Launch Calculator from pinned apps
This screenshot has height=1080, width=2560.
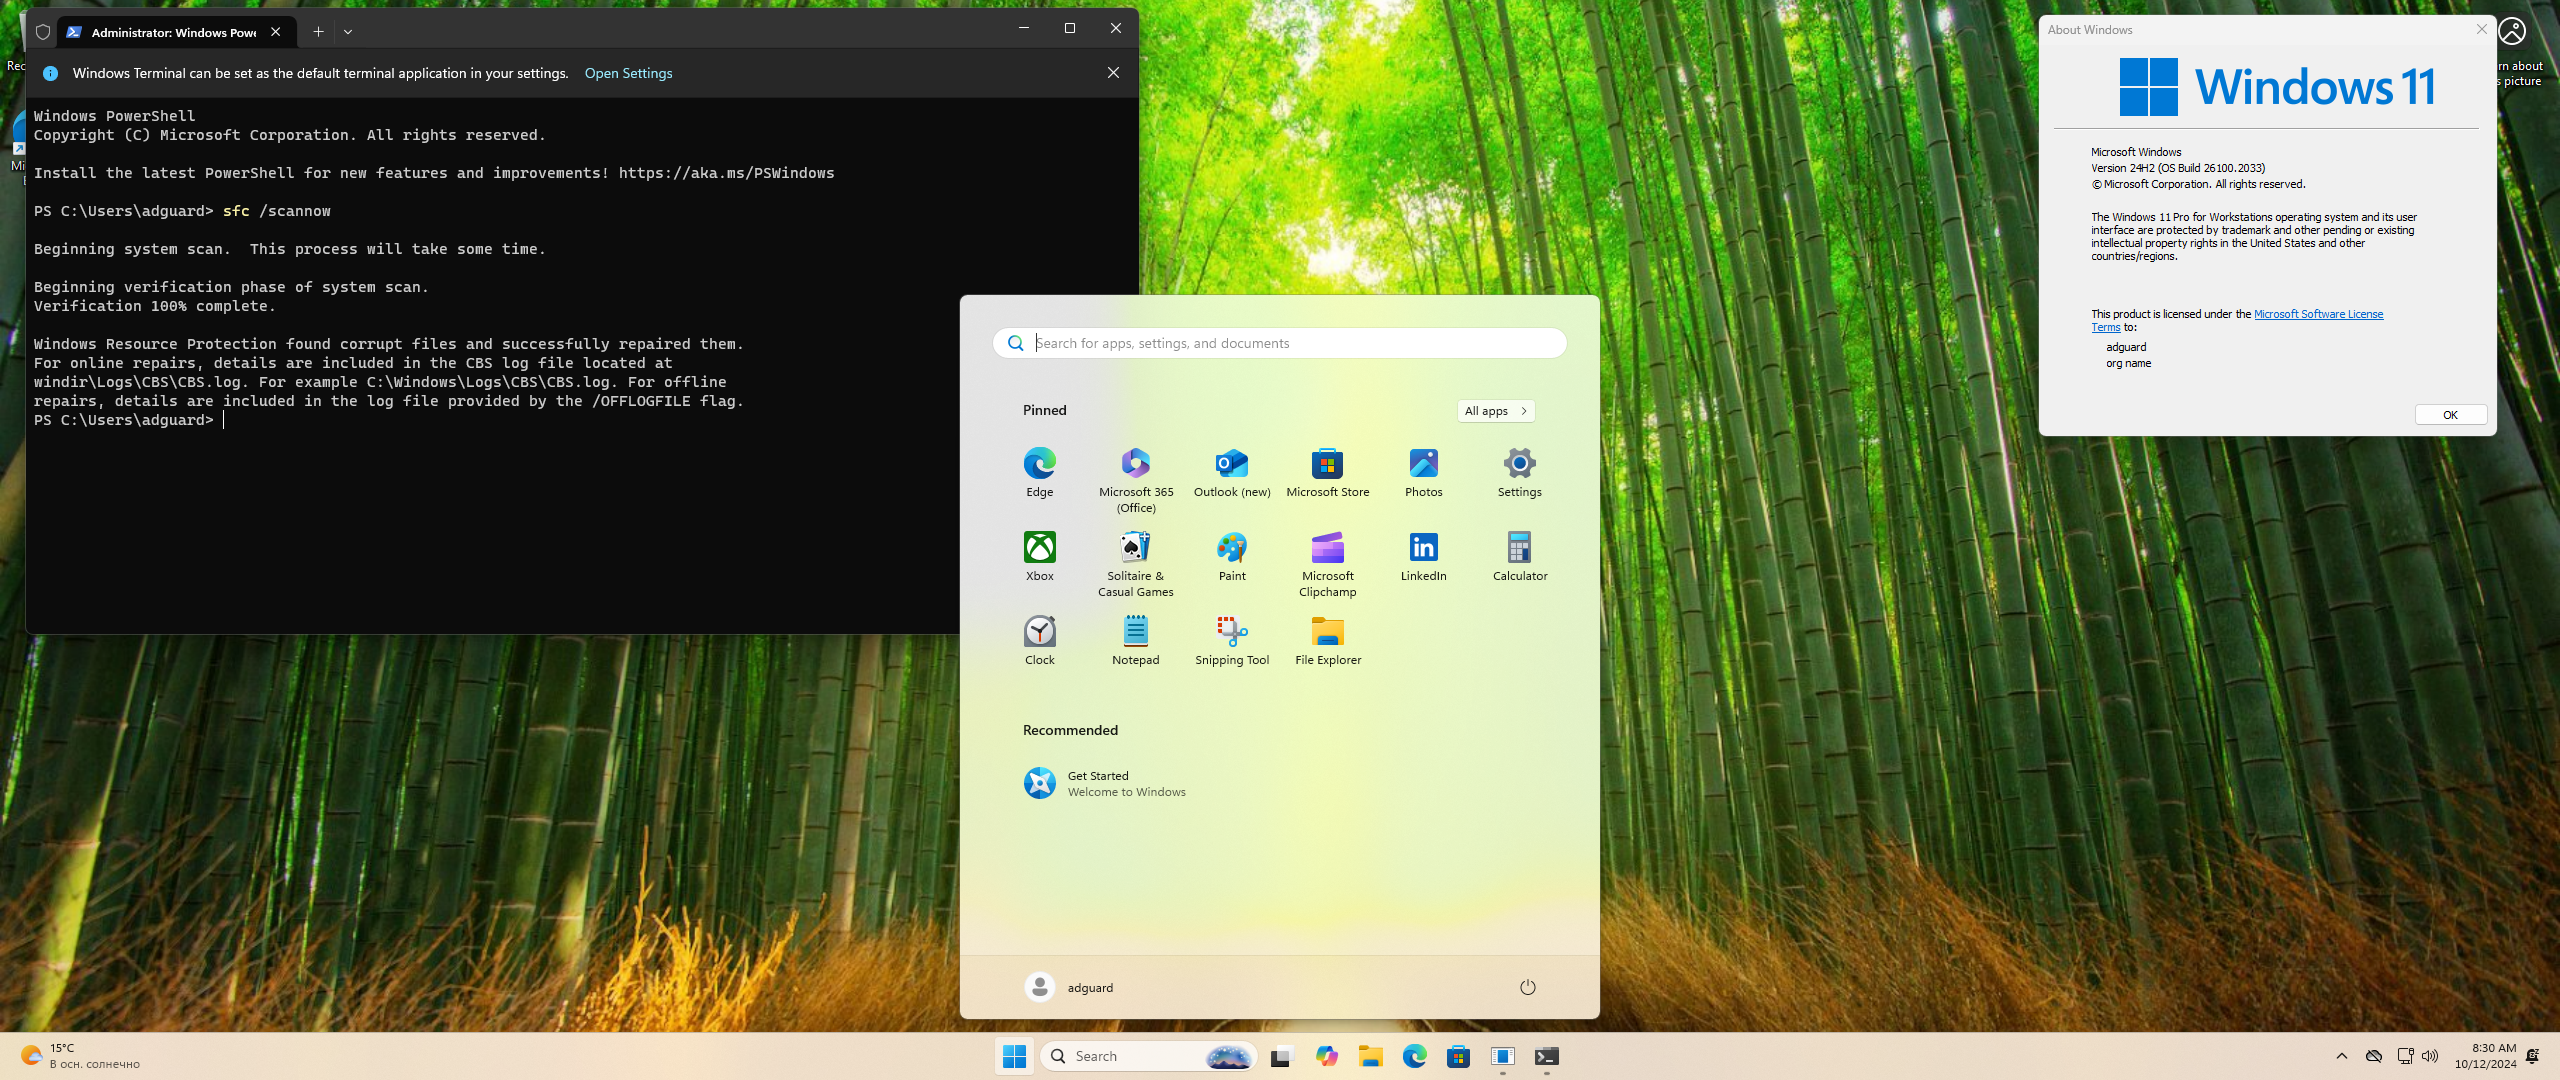[x=1520, y=556]
